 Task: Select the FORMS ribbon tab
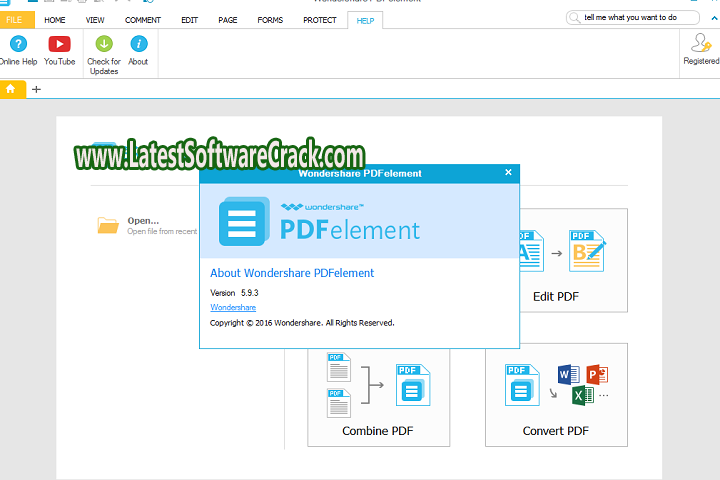coord(270,20)
